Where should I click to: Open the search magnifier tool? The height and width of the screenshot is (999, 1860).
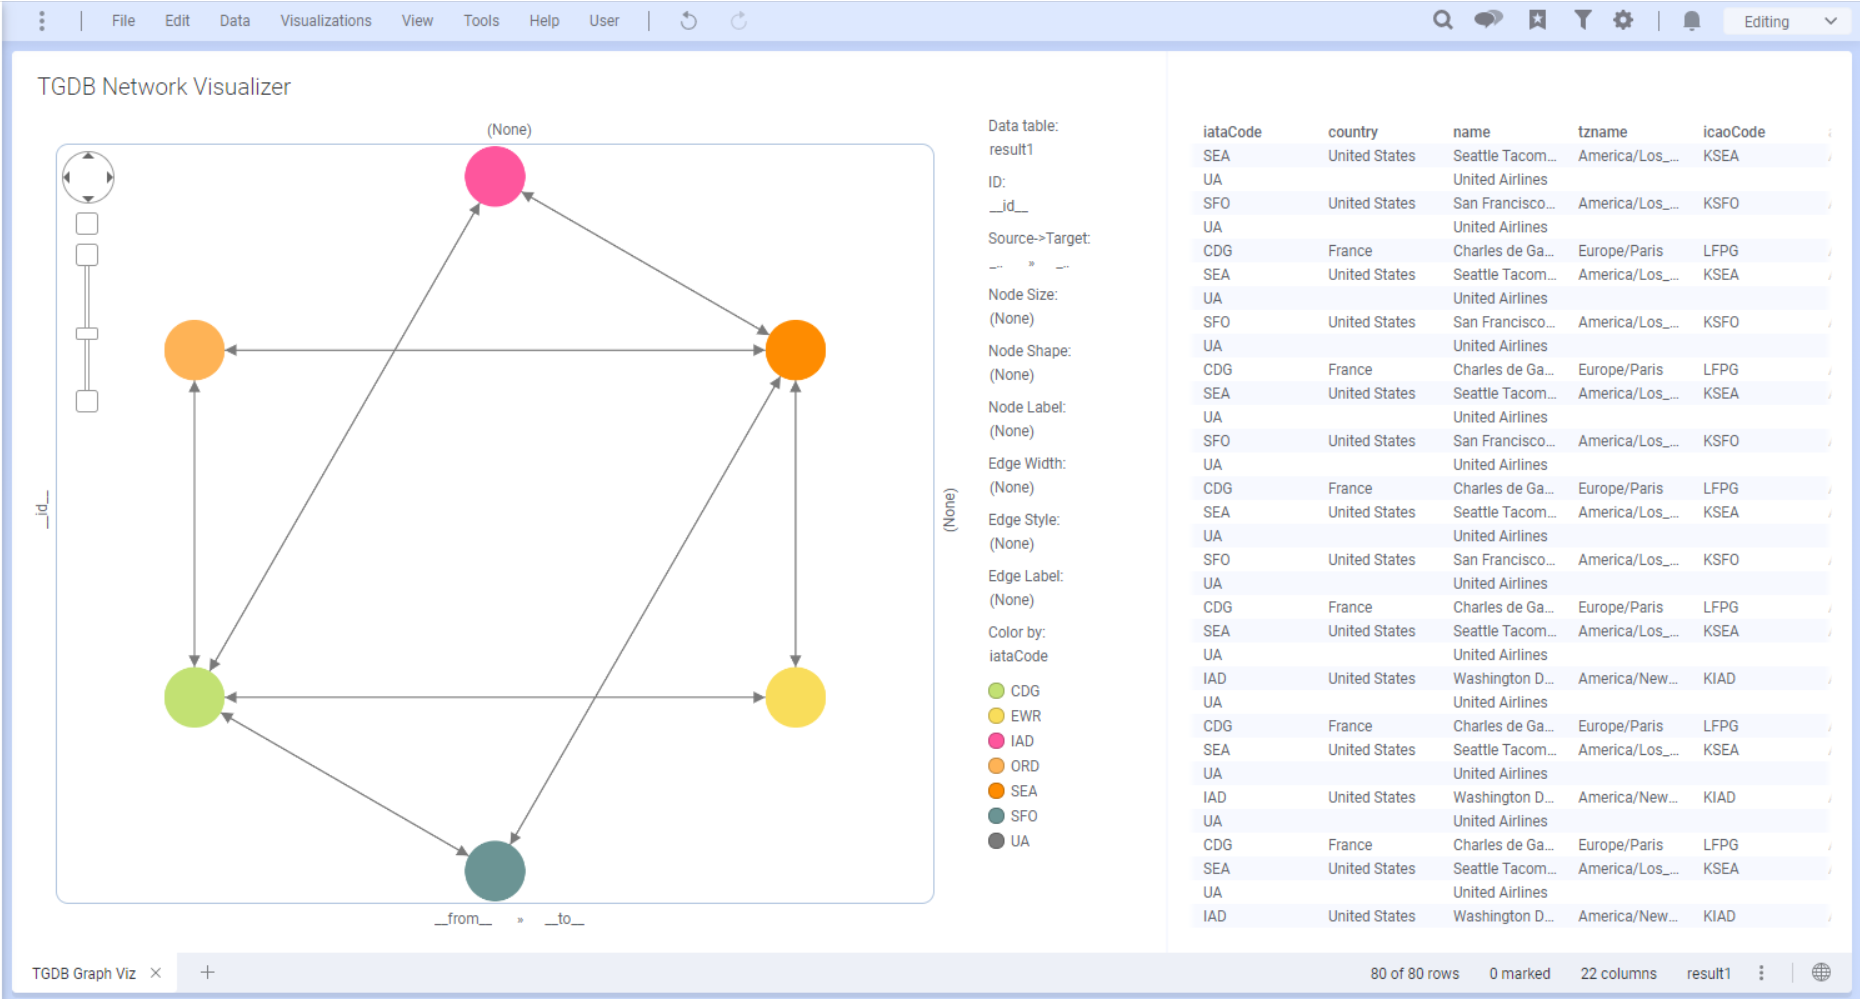(x=1442, y=20)
